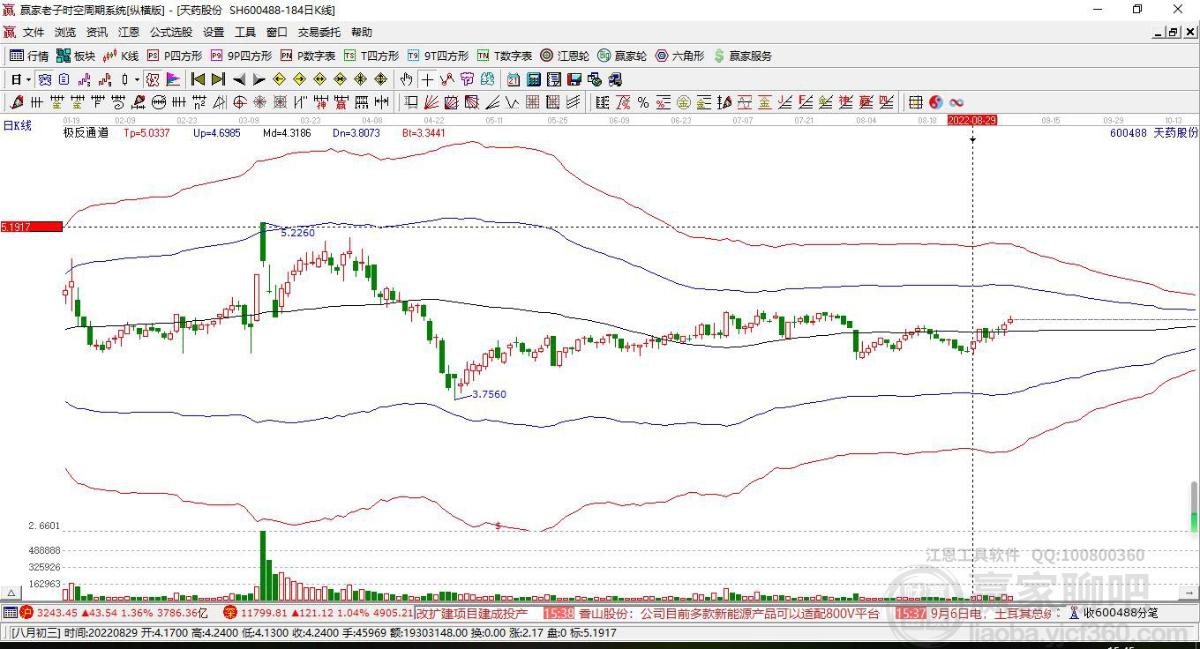Click the 11799.81 index value

click(262, 613)
